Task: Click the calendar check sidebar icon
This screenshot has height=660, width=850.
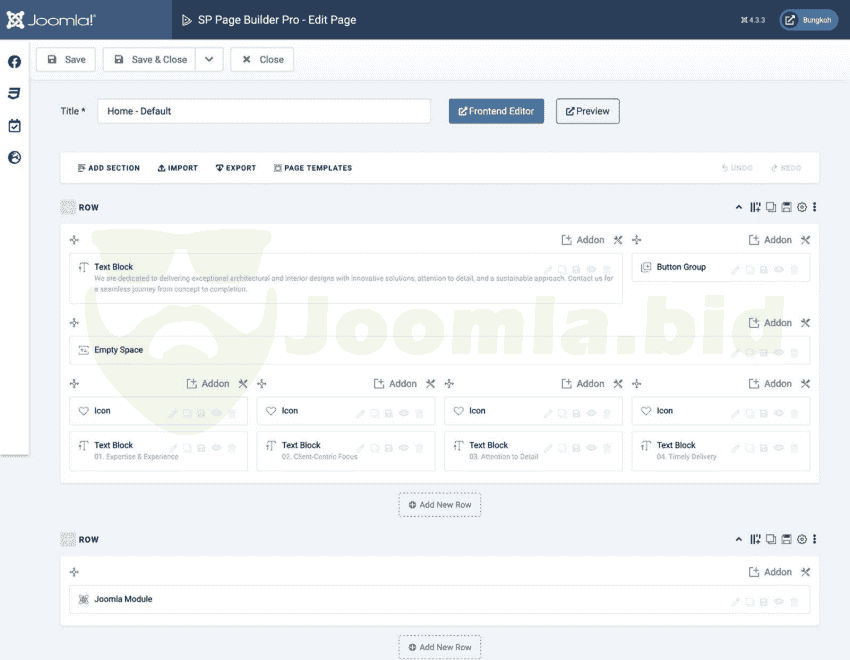Action: (x=14, y=126)
